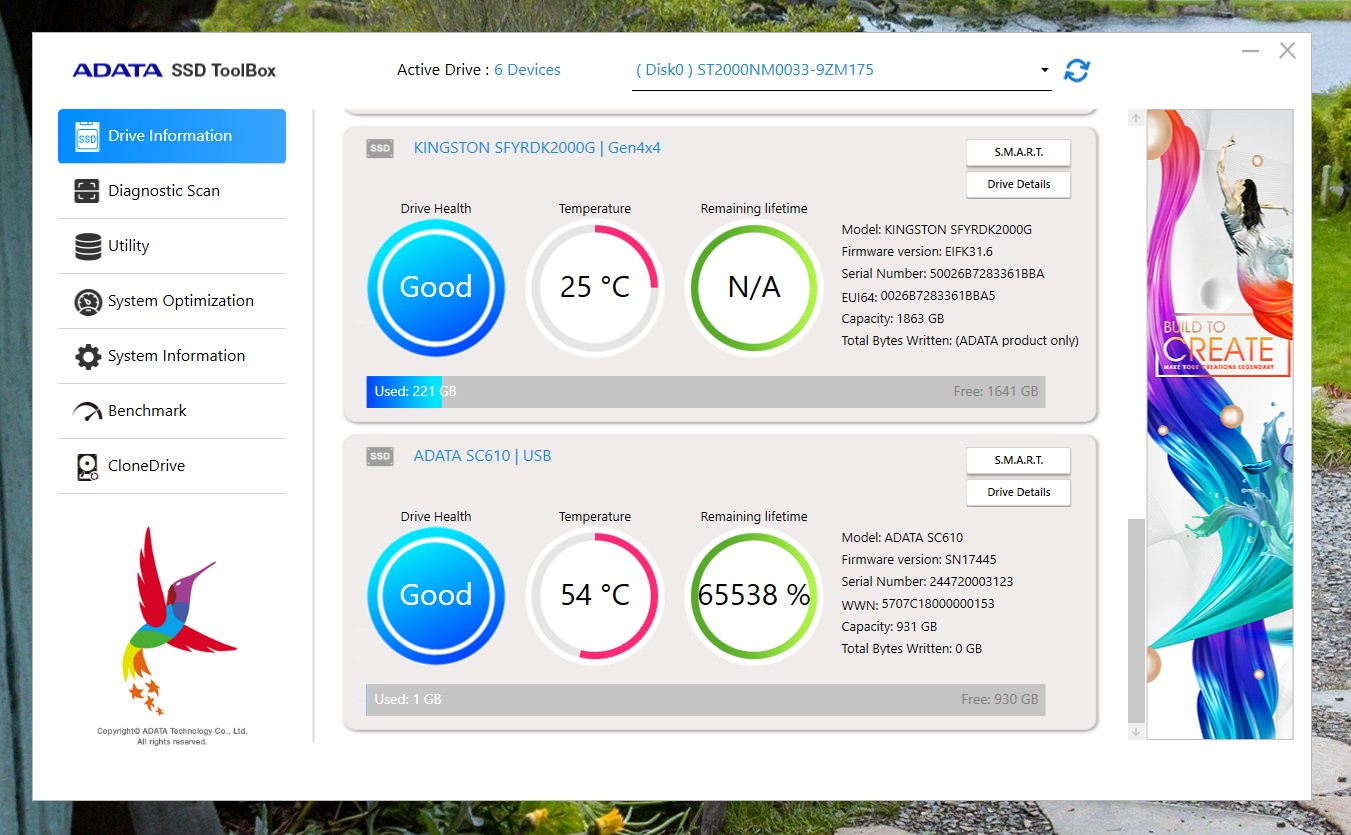The height and width of the screenshot is (835, 1351).
Task: Click the KINGSTON used space bar
Action: (x=404, y=391)
